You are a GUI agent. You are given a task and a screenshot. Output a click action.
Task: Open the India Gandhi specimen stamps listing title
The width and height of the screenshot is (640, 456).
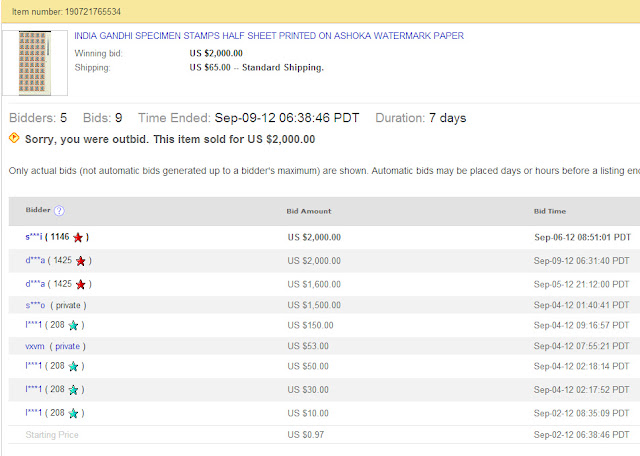click(x=269, y=36)
